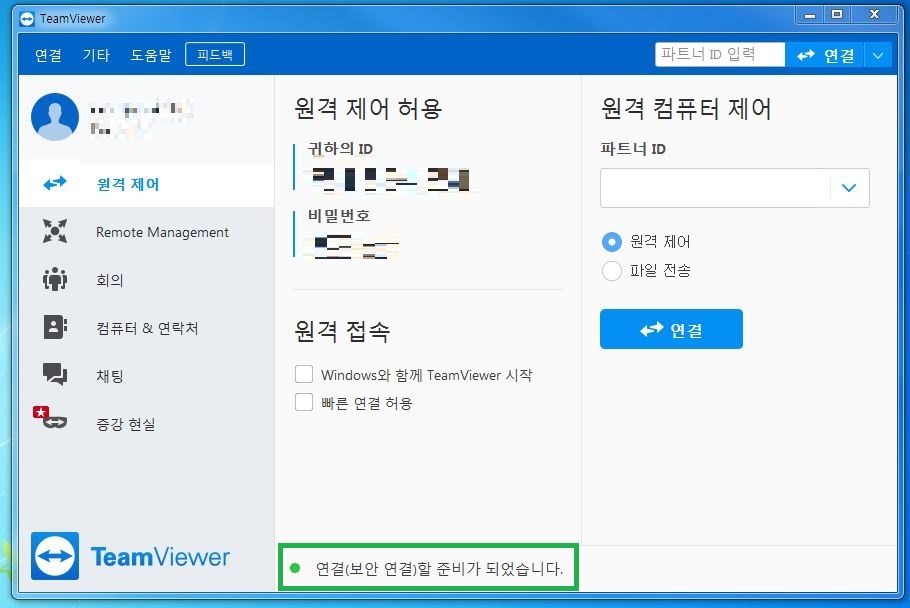Click the 원격 제어 arrows icon in sidebar
The height and width of the screenshot is (608, 910).
click(x=55, y=184)
